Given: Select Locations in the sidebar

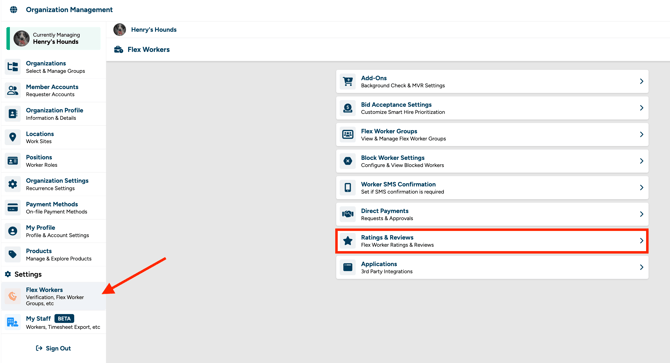Looking at the screenshot, I should pos(53,137).
